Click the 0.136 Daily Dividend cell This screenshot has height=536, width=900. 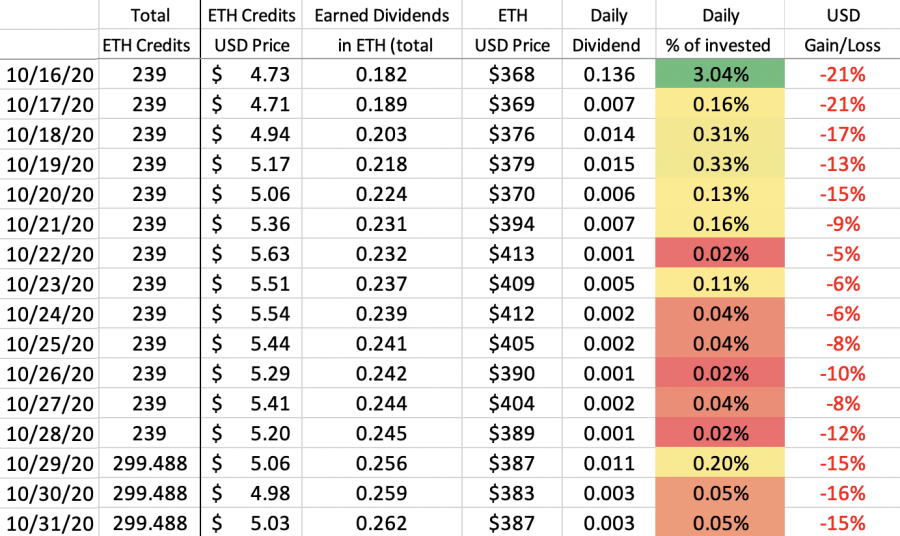point(609,74)
